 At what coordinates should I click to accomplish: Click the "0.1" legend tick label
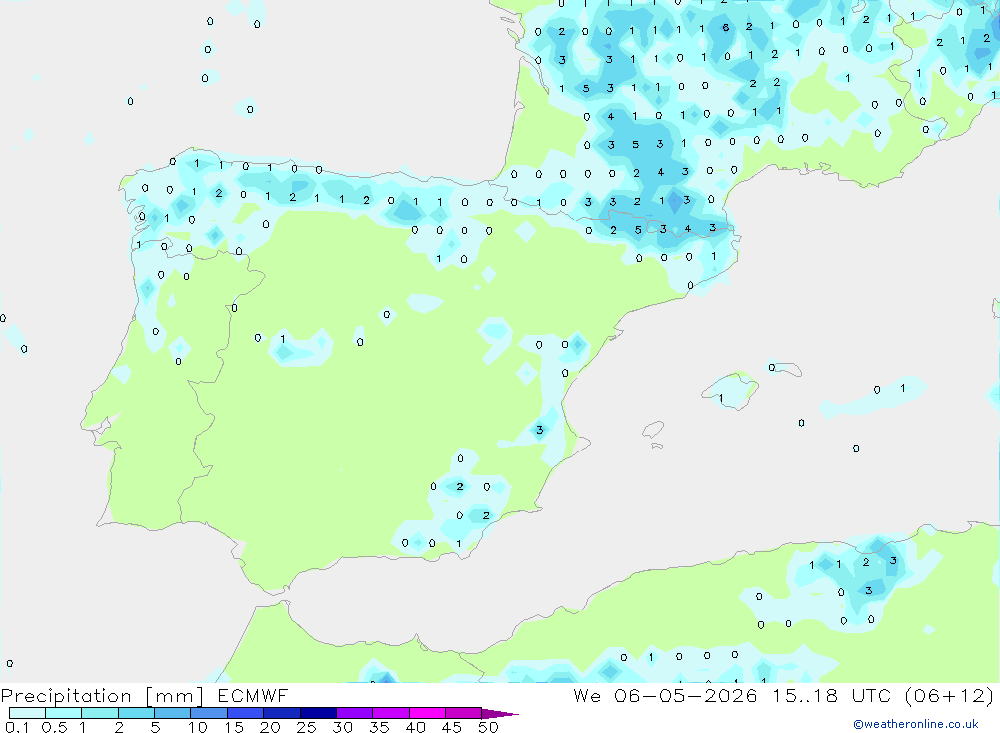tap(17, 727)
